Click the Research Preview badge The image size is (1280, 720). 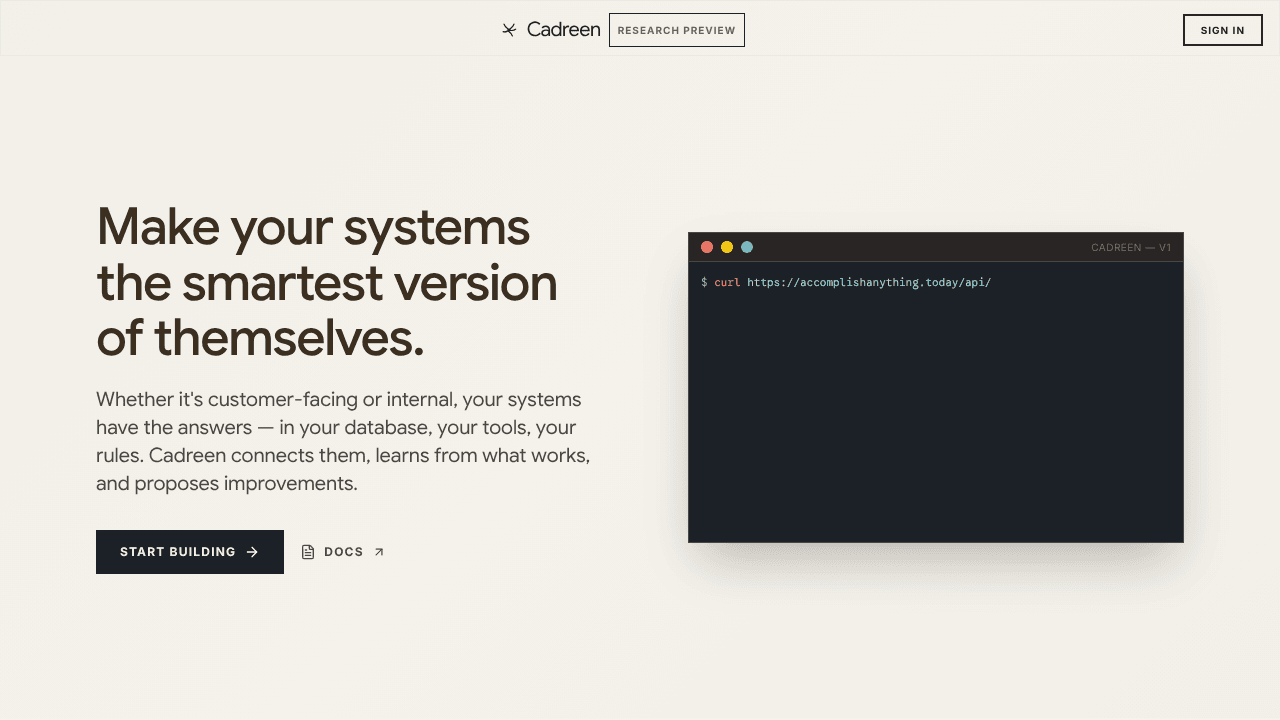[677, 30]
